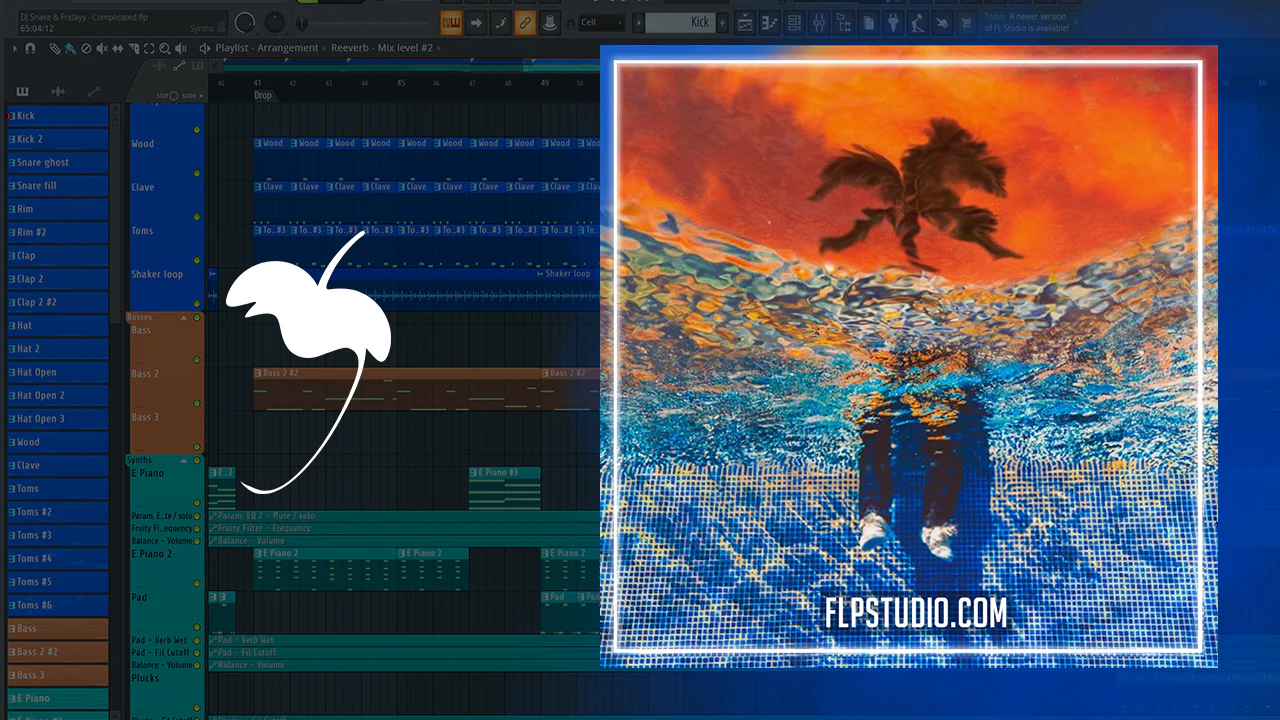The height and width of the screenshot is (720, 1280).
Task: Mute the Wood playlist track
Action: coord(197,130)
